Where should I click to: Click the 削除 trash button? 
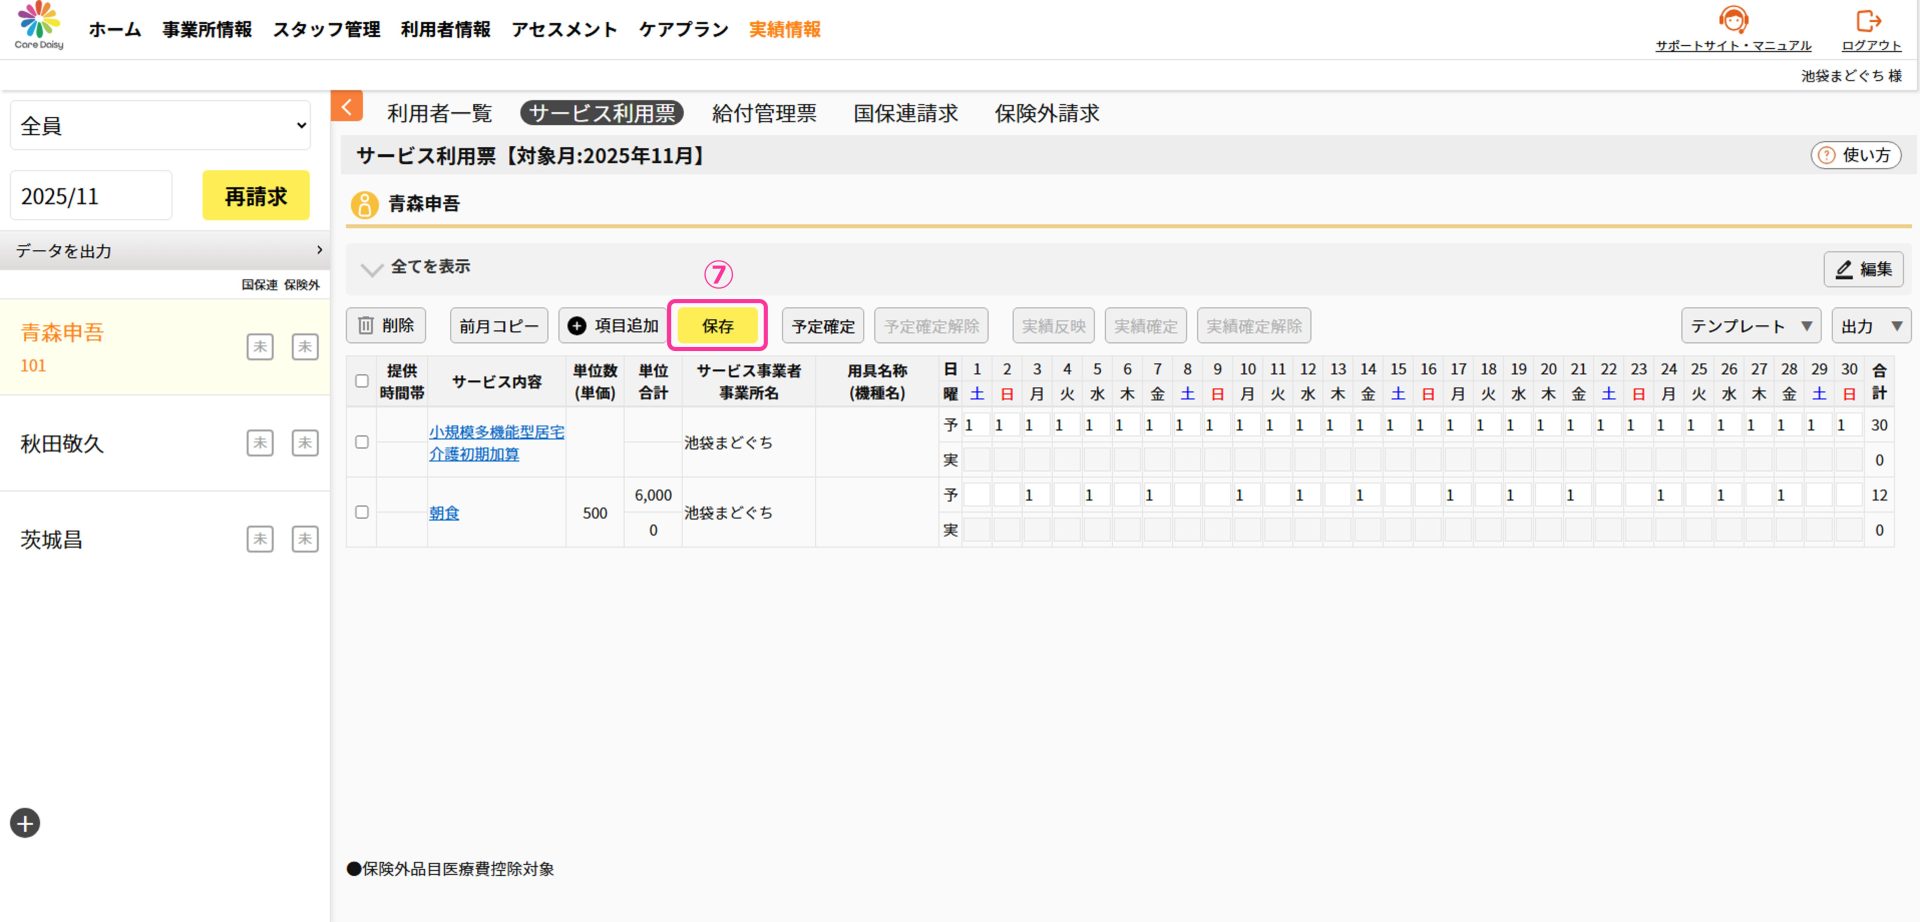click(386, 326)
